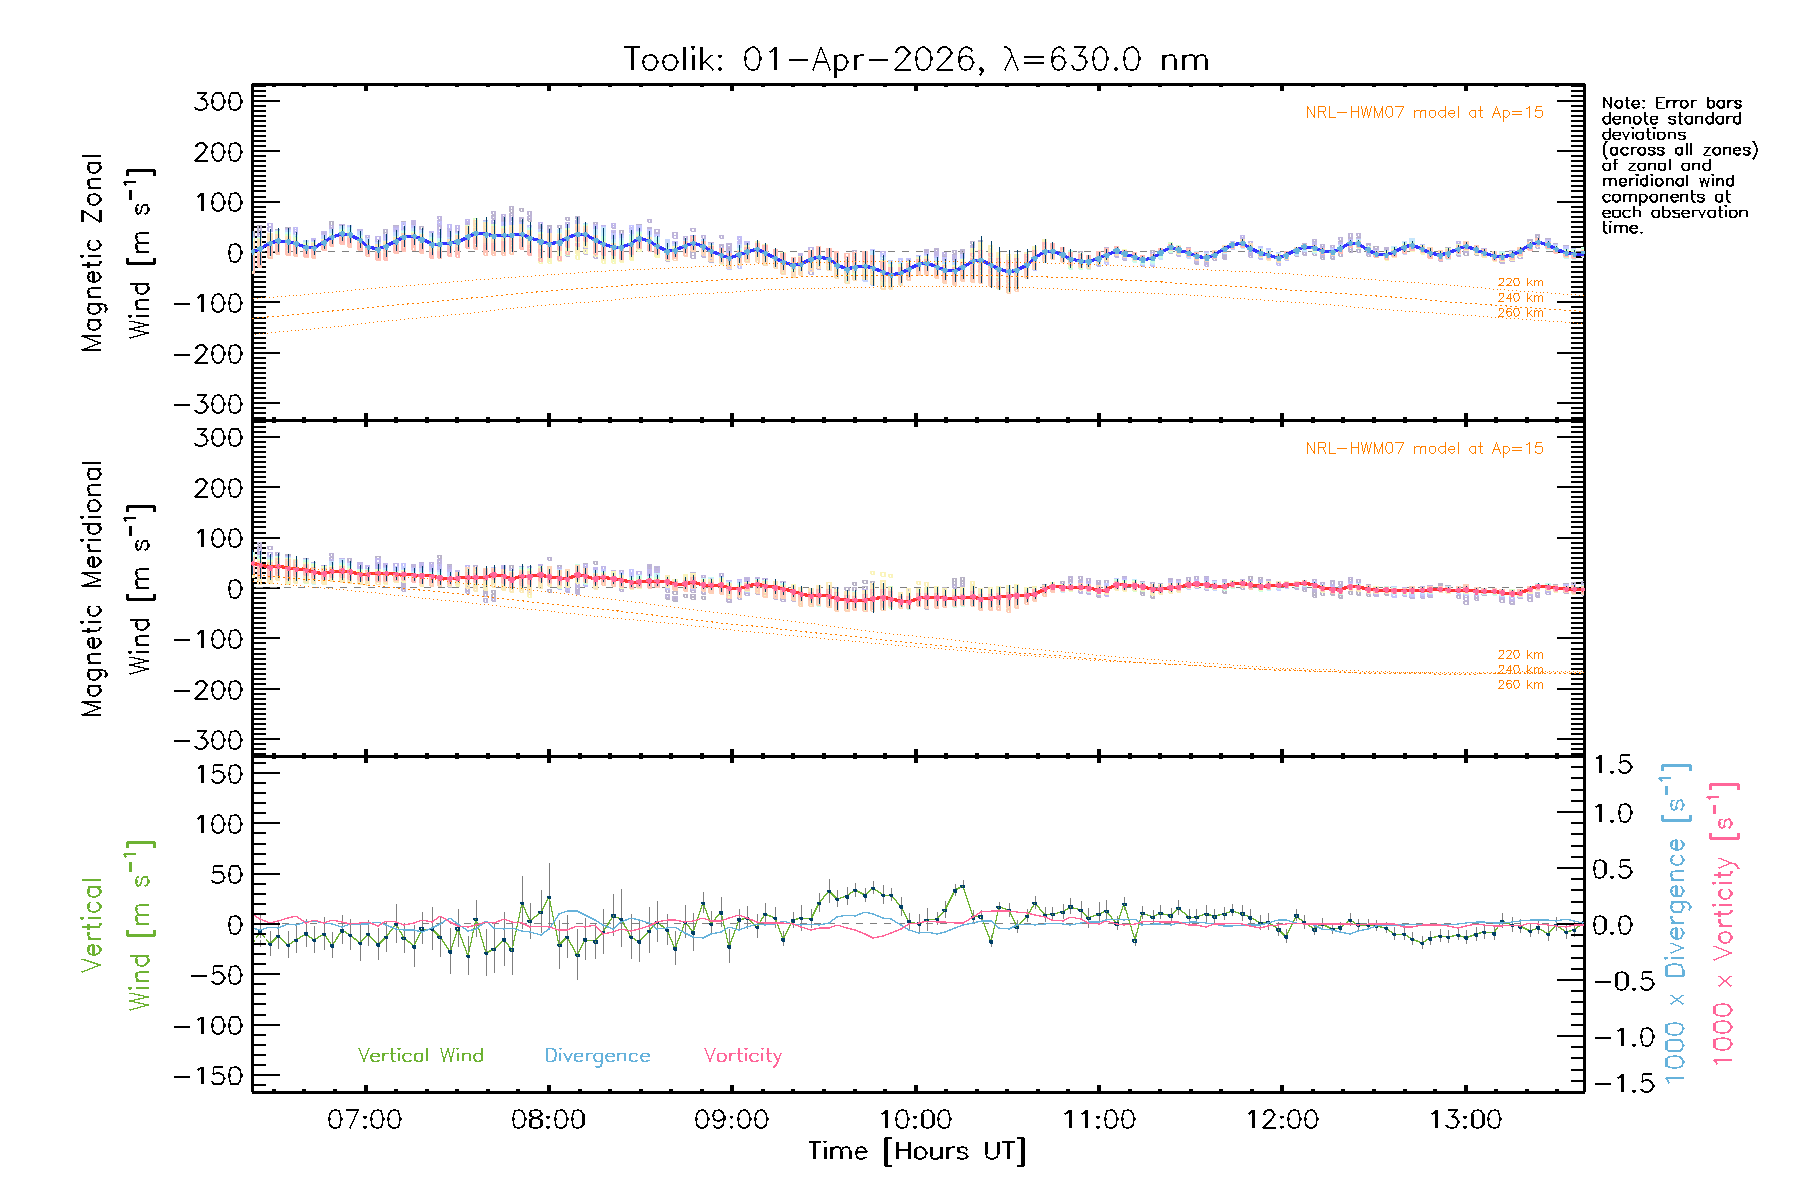Click the 10:00 time axis tick label
The height and width of the screenshot is (1200, 1800).
tap(915, 1120)
